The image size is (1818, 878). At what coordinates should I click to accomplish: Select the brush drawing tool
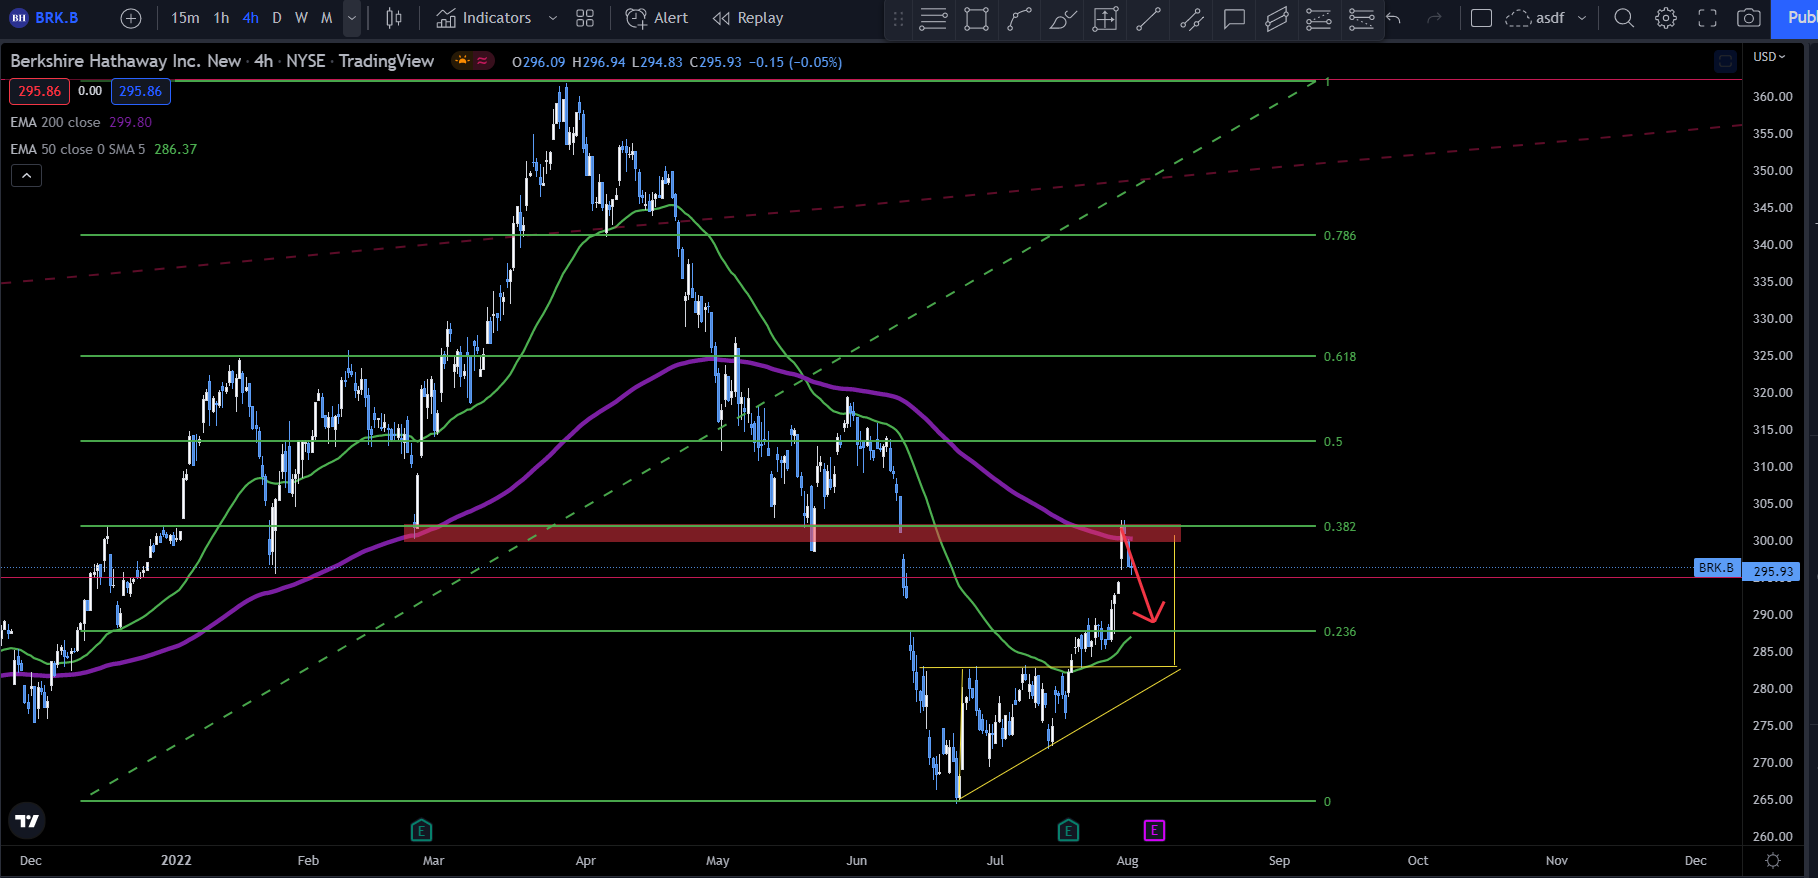point(1063,18)
